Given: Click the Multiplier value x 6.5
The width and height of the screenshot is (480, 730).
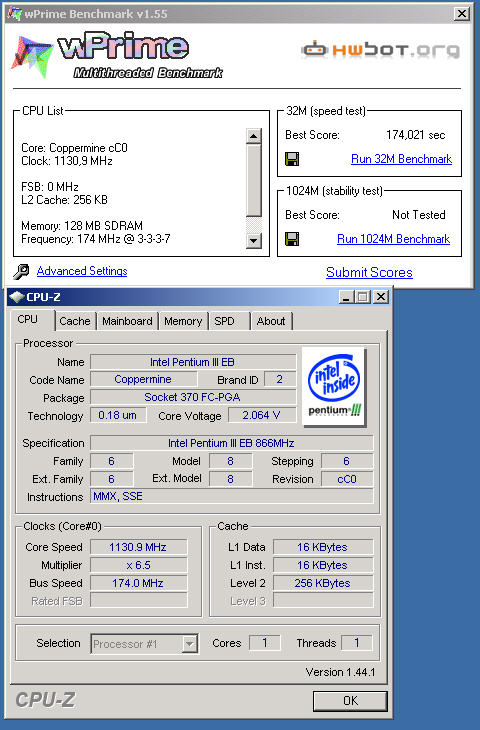Looking at the screenshot, I should (x=138, y=565).
